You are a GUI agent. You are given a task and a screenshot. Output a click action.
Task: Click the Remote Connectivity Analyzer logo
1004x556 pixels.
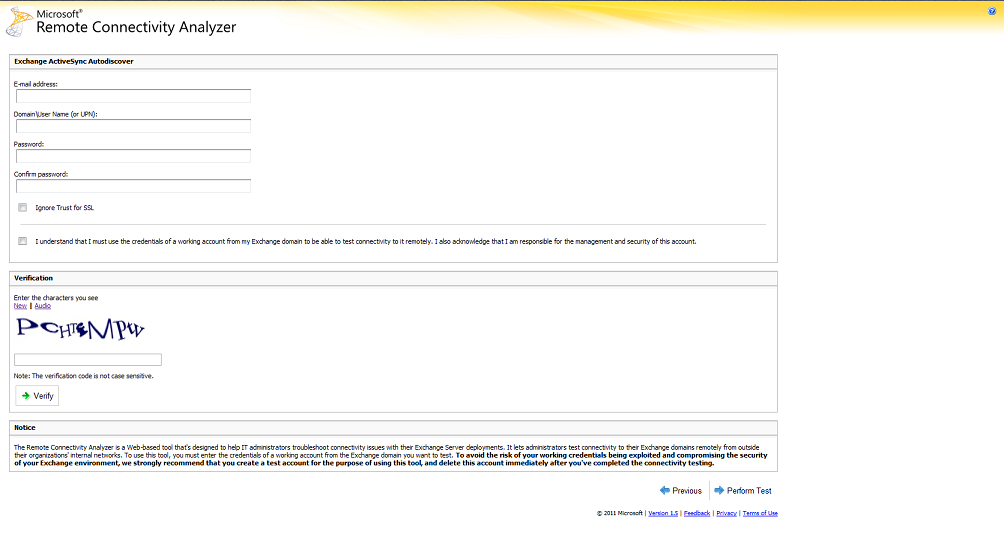[19, 22]
